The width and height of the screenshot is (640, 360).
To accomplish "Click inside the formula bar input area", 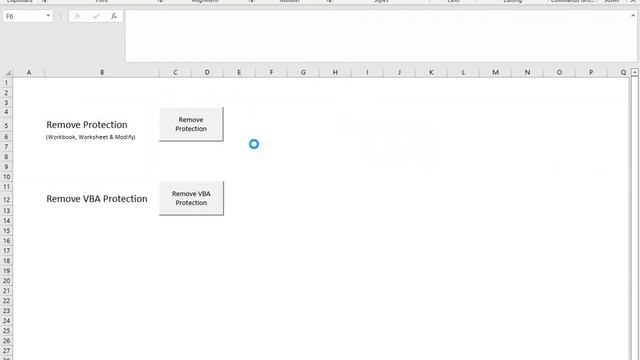I will tap(378, 36).
